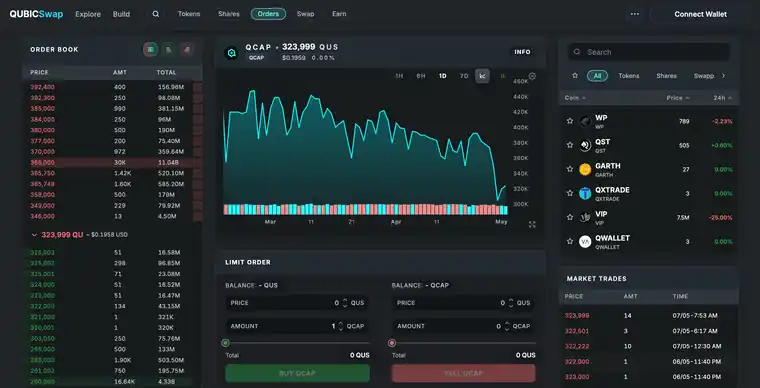Show both bids and asks order book view
The height and width of the screenshot is (388, 760).
click(x=150, y=49)
